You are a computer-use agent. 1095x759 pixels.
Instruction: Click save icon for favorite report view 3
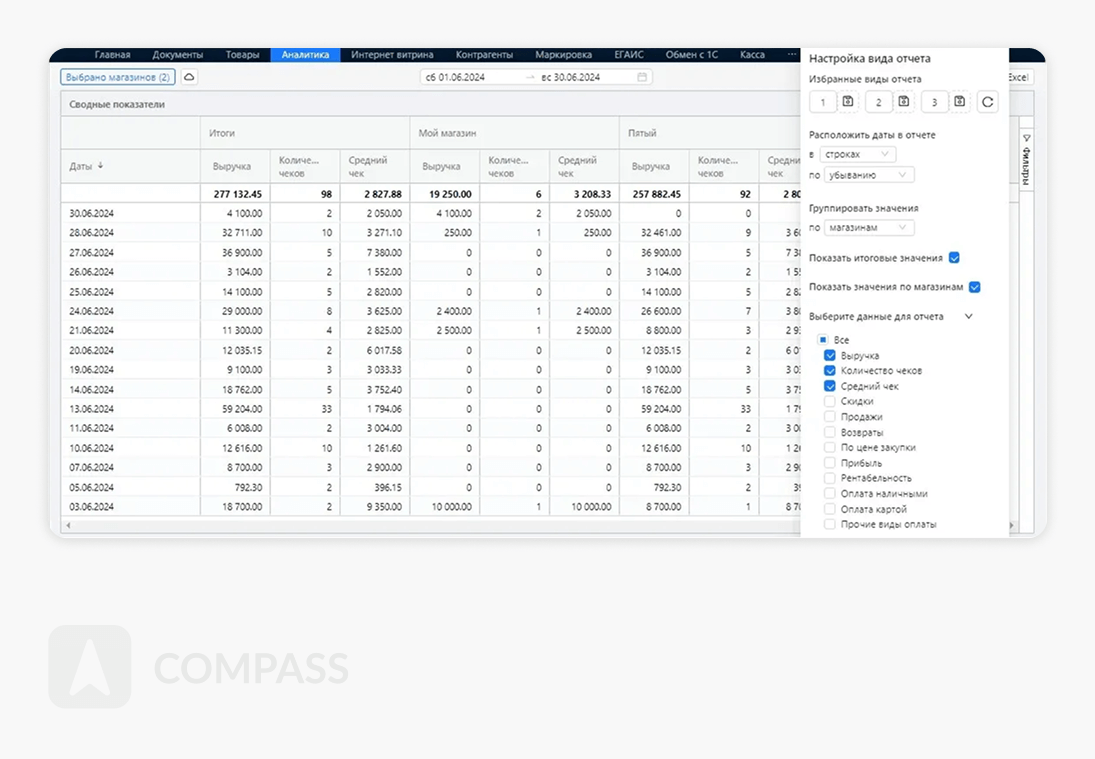pos(960,102)
